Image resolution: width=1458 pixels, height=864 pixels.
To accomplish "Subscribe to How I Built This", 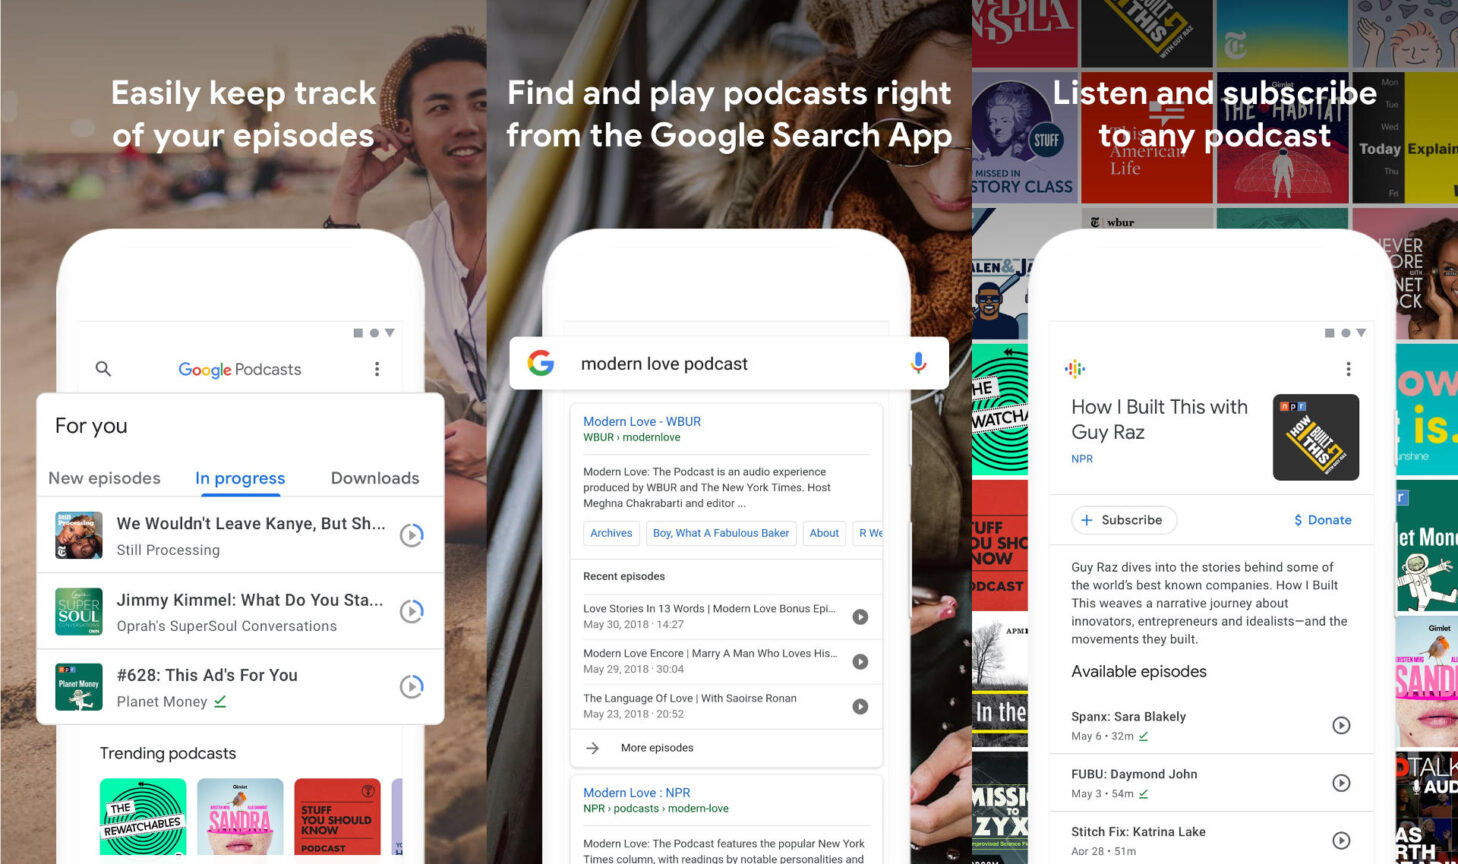I will pyautogui.click(x=1124, y=520).
